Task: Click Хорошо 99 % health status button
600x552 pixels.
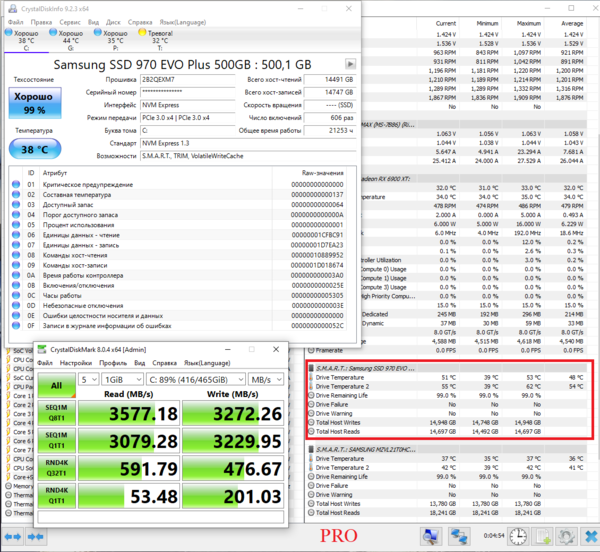Action: 35,103
